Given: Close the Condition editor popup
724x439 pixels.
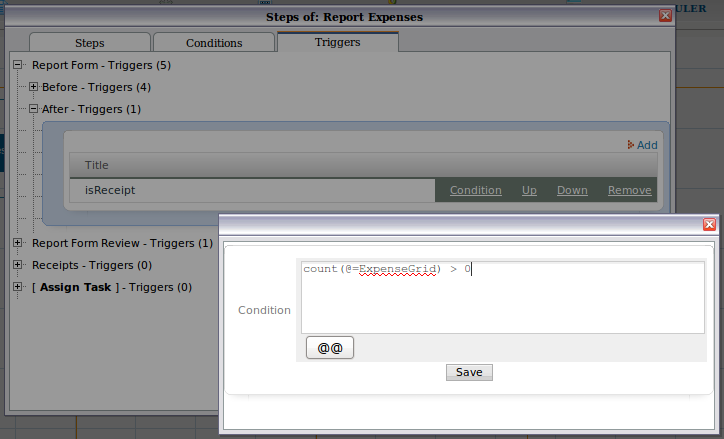Looking at the screenshot, I should (x=709, y=225).
